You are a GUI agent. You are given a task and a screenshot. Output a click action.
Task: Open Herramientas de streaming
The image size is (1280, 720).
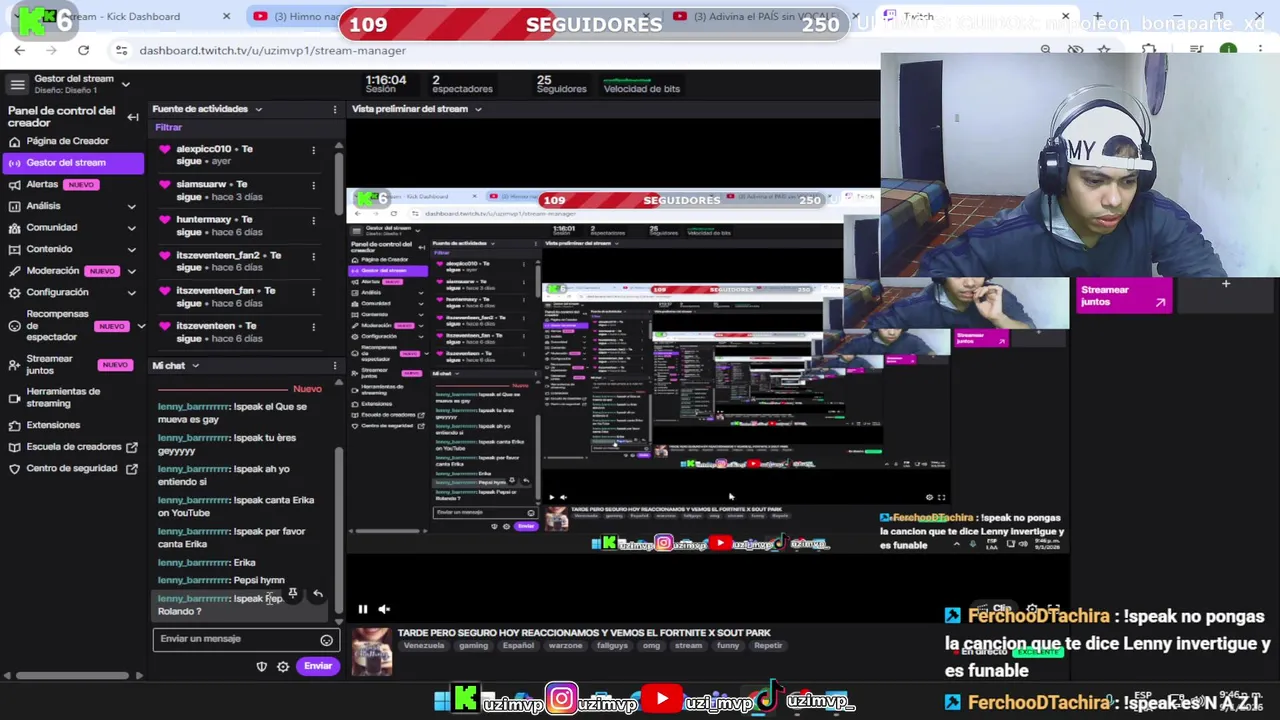[x=63, y=397]
